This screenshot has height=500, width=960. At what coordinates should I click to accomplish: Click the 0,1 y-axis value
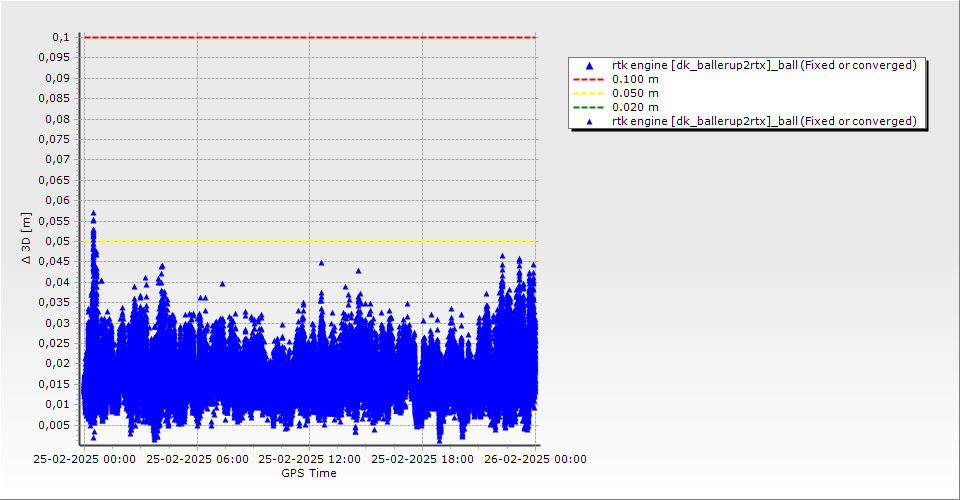tap(61, 37)
